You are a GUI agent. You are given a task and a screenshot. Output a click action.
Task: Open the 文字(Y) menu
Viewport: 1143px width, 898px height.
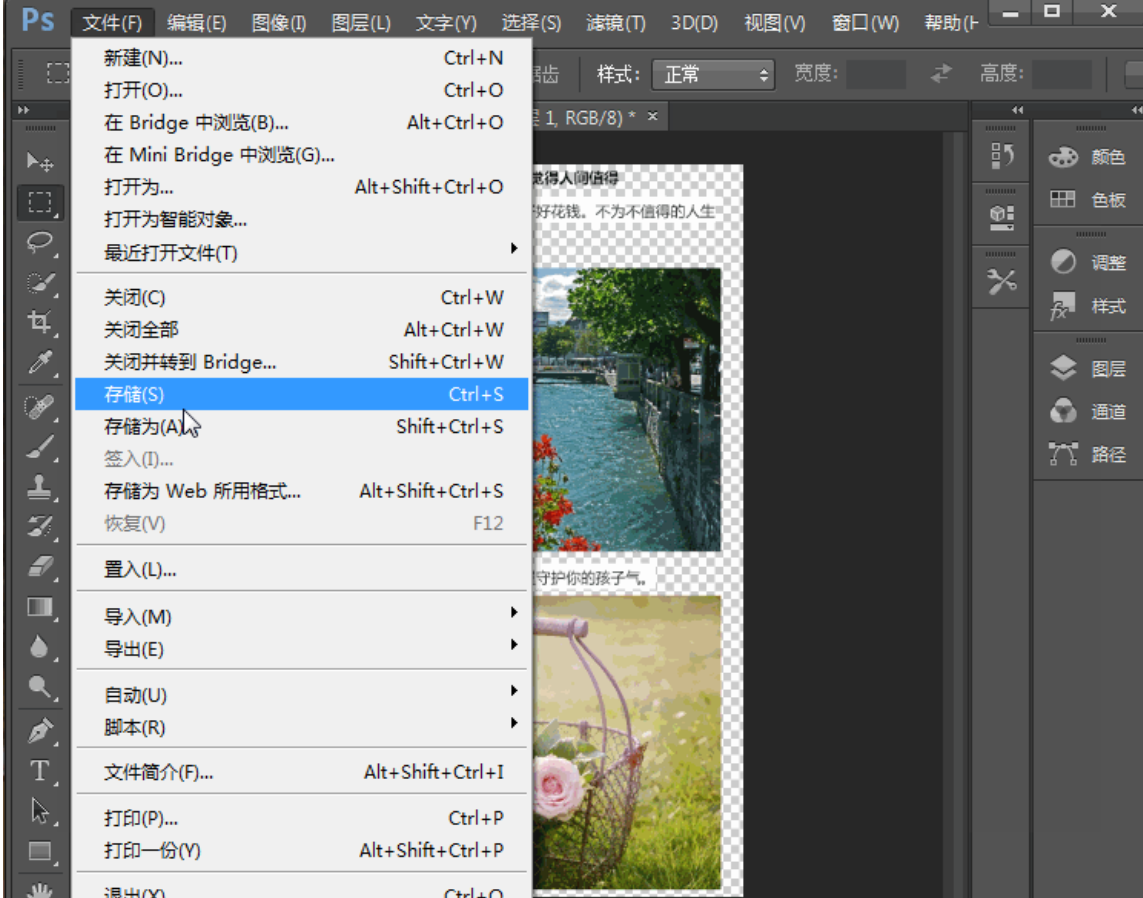(x=446, y=23)
